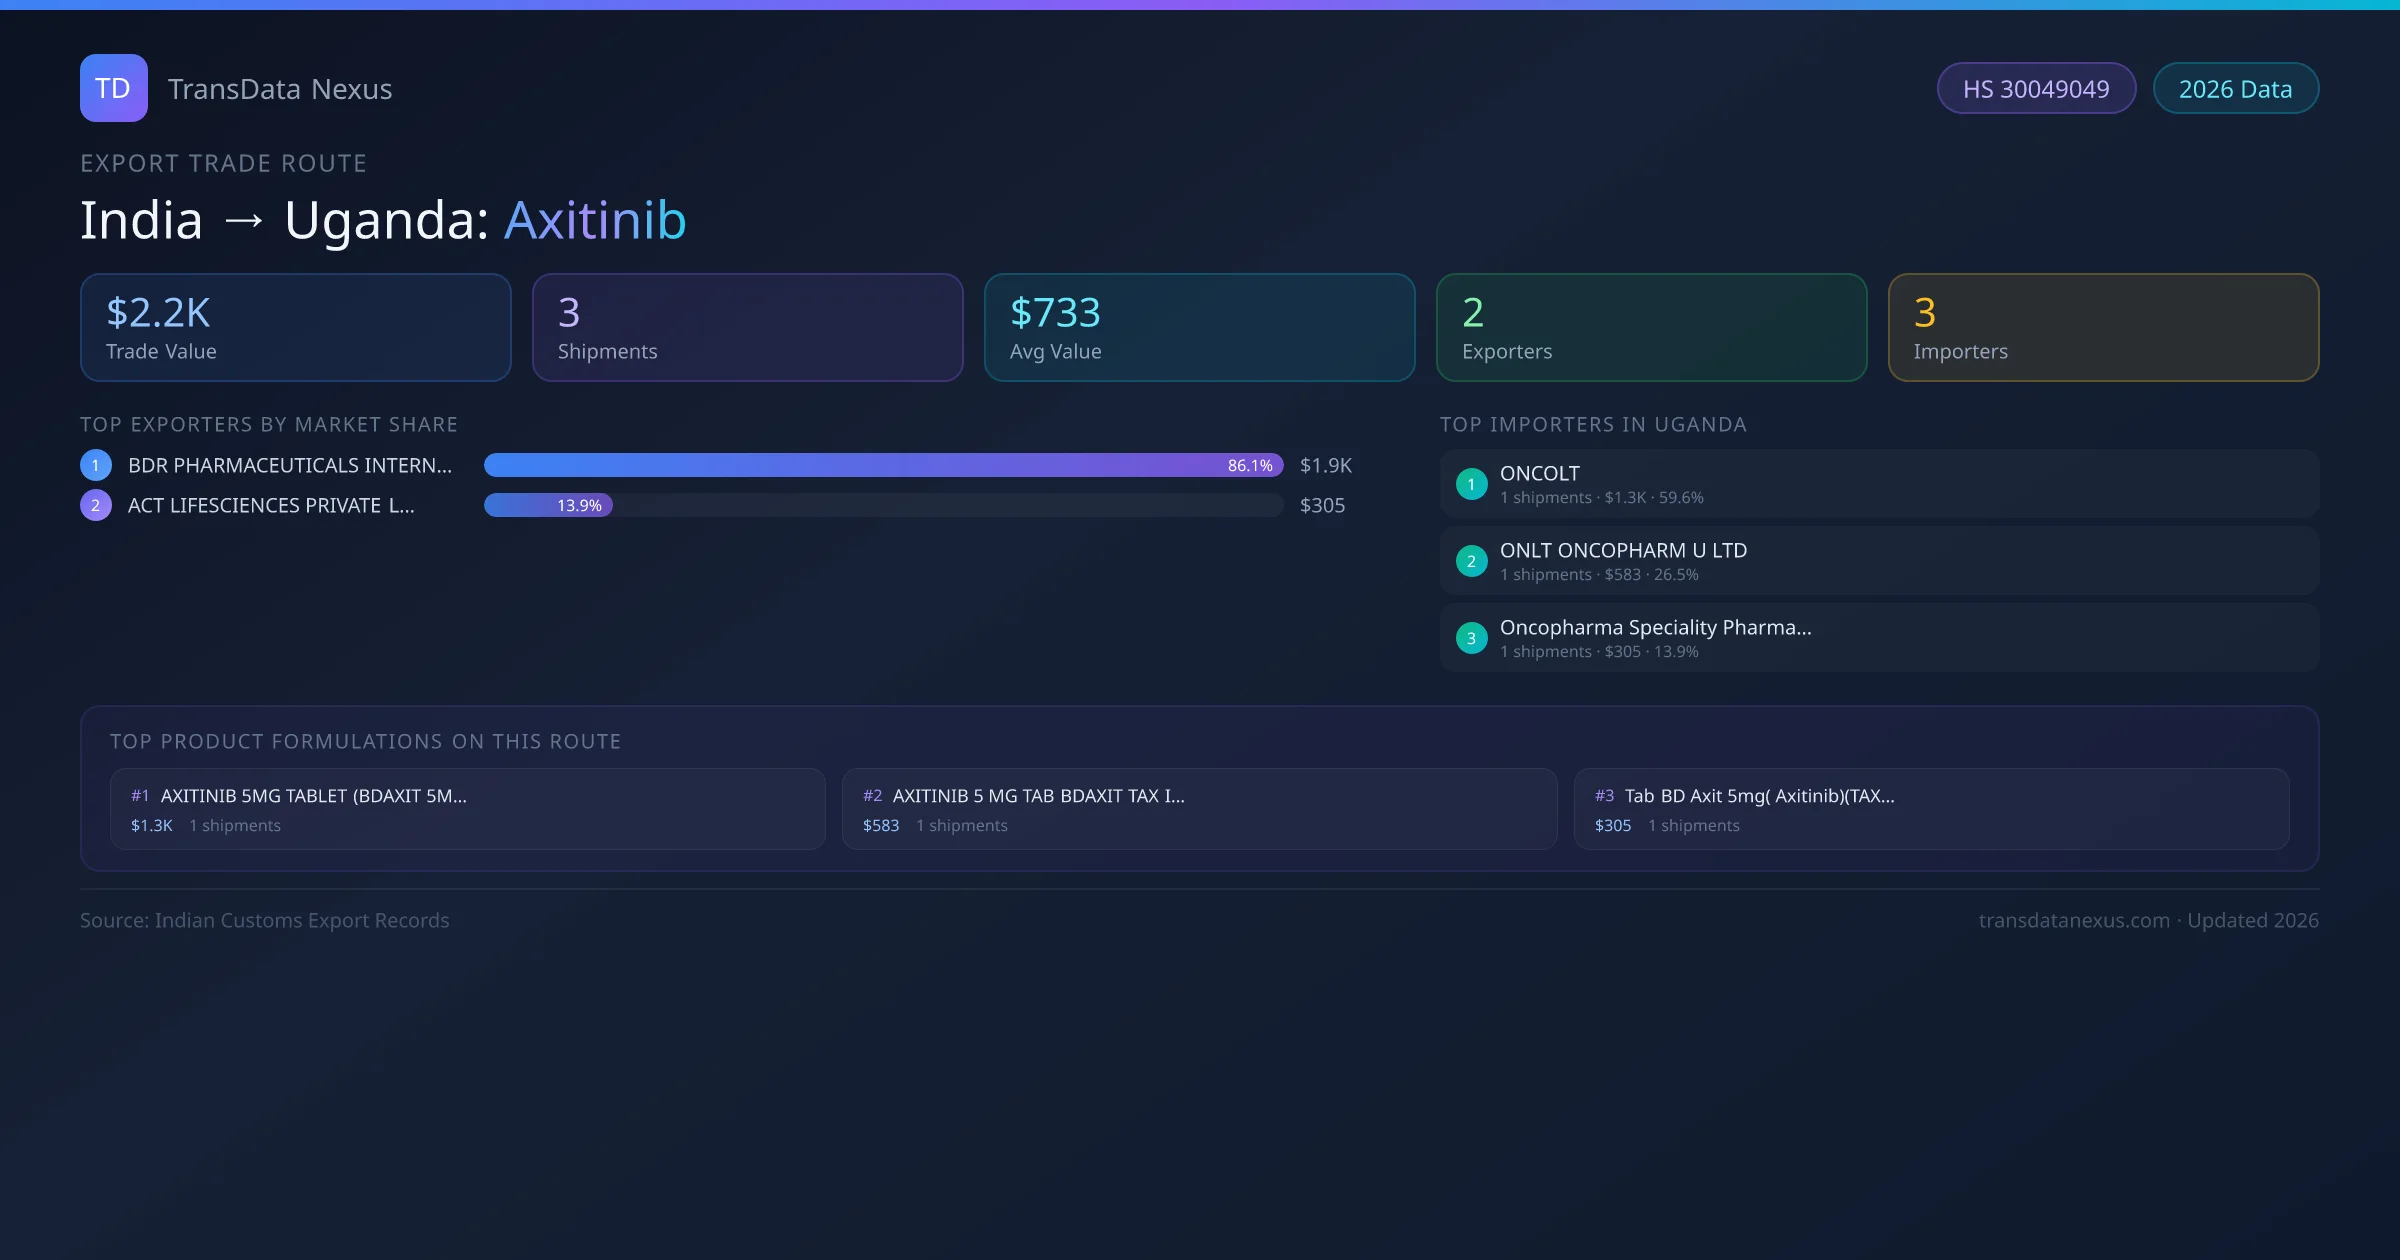The height and width of the screenshot is (1260, 2400).
Task: Click rank 1 badge beside BDR Pharmaceuticals
Action: (x=96, y=465)
